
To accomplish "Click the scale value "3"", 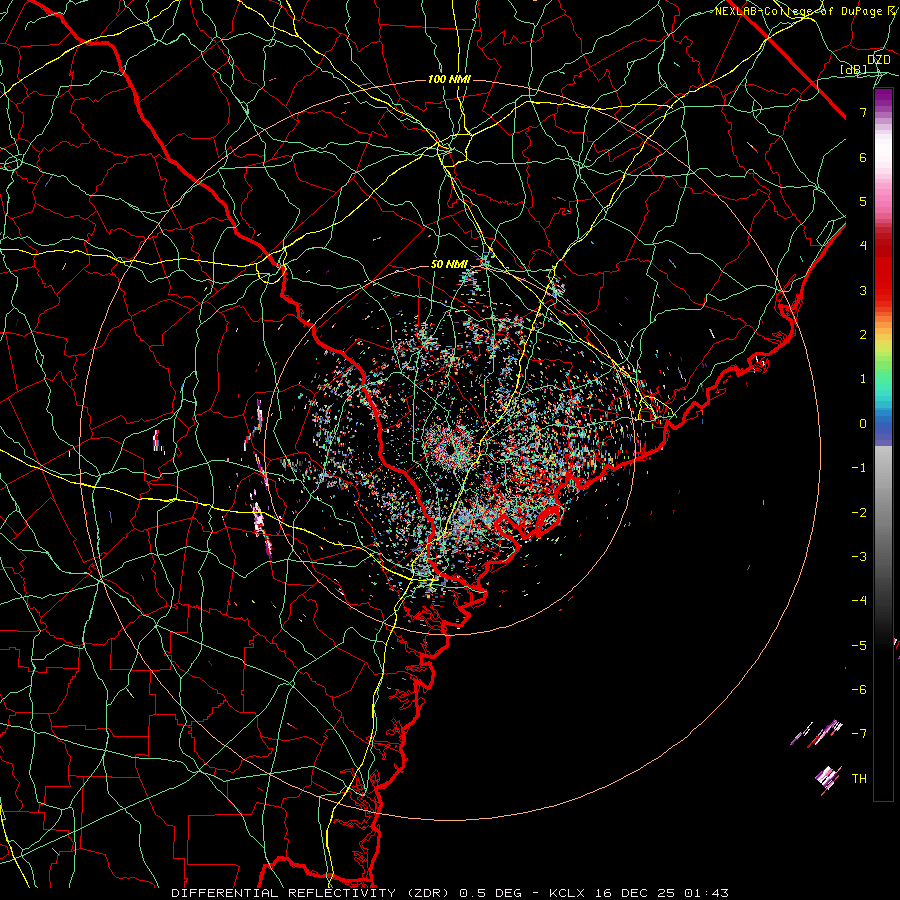I will click(x=863, y=290).
